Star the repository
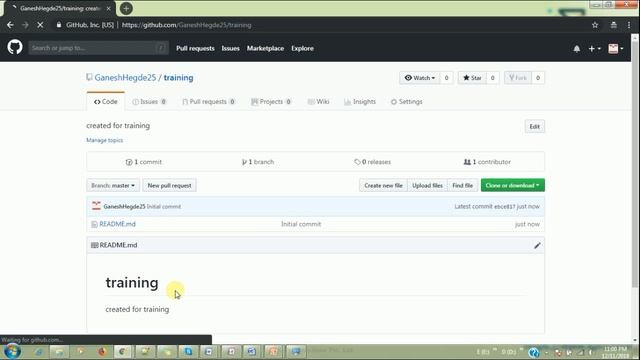This screenshot has height=360, width=640. [x=472, y=78]
